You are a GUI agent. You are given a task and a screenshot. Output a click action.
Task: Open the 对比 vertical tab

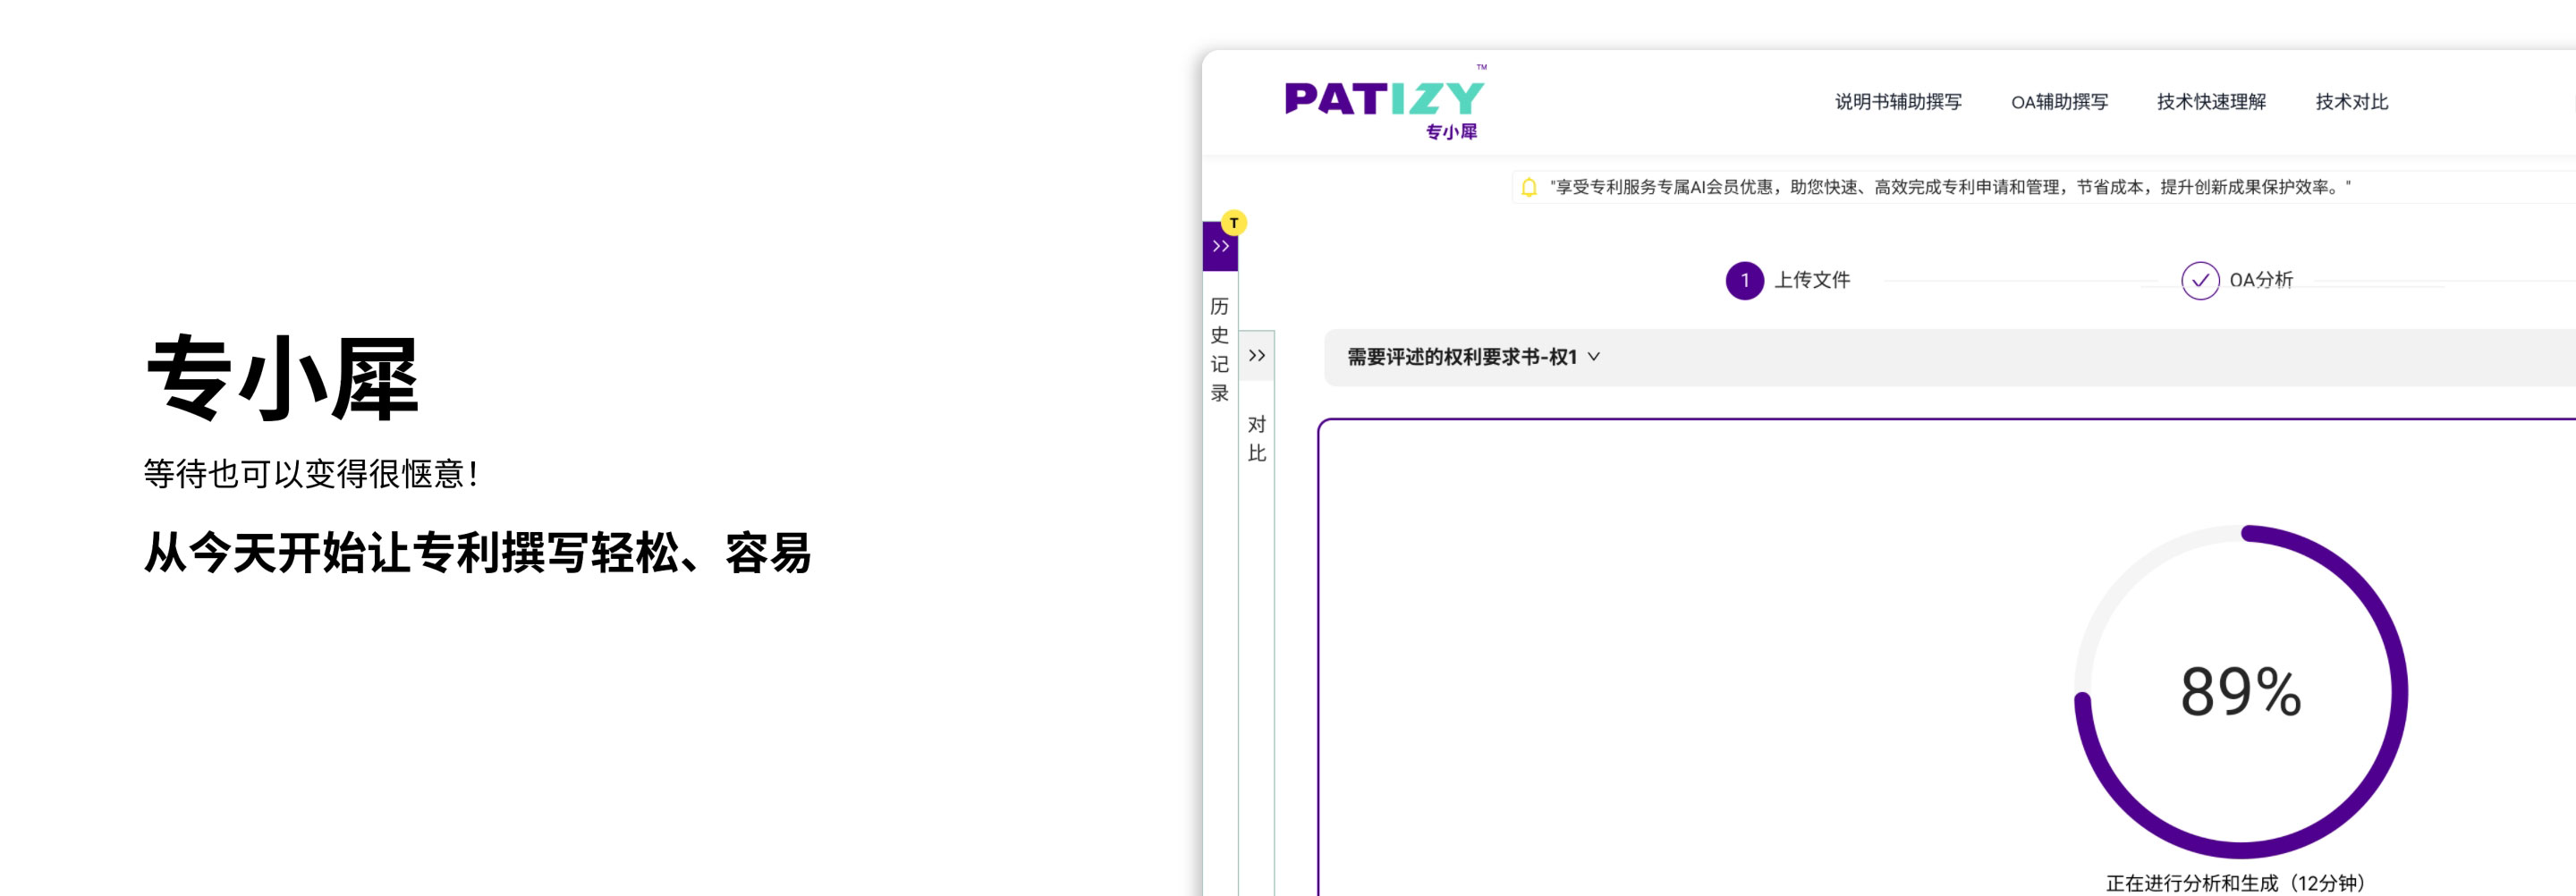tap(1257, 439)
